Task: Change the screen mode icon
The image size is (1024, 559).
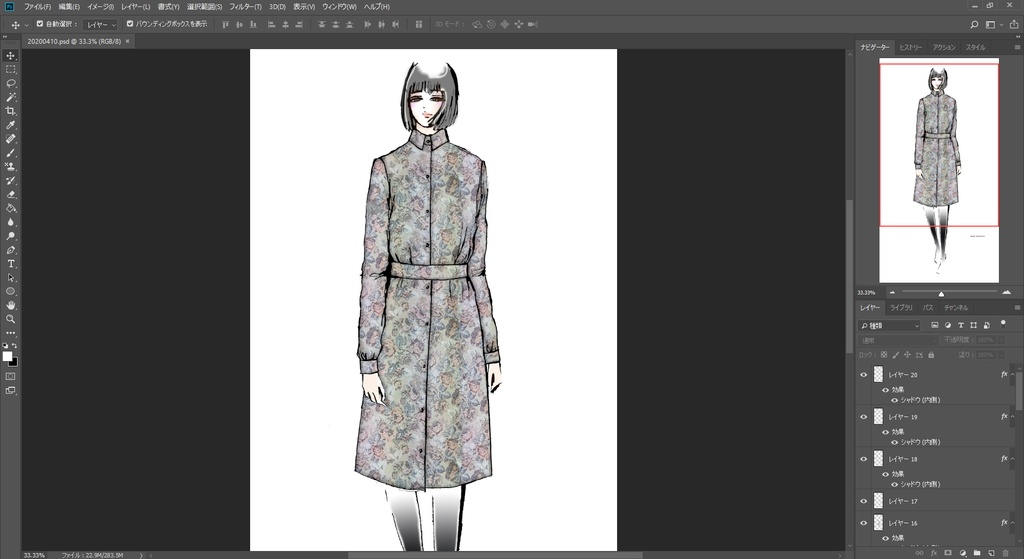Action: click(x=10, y=391)
